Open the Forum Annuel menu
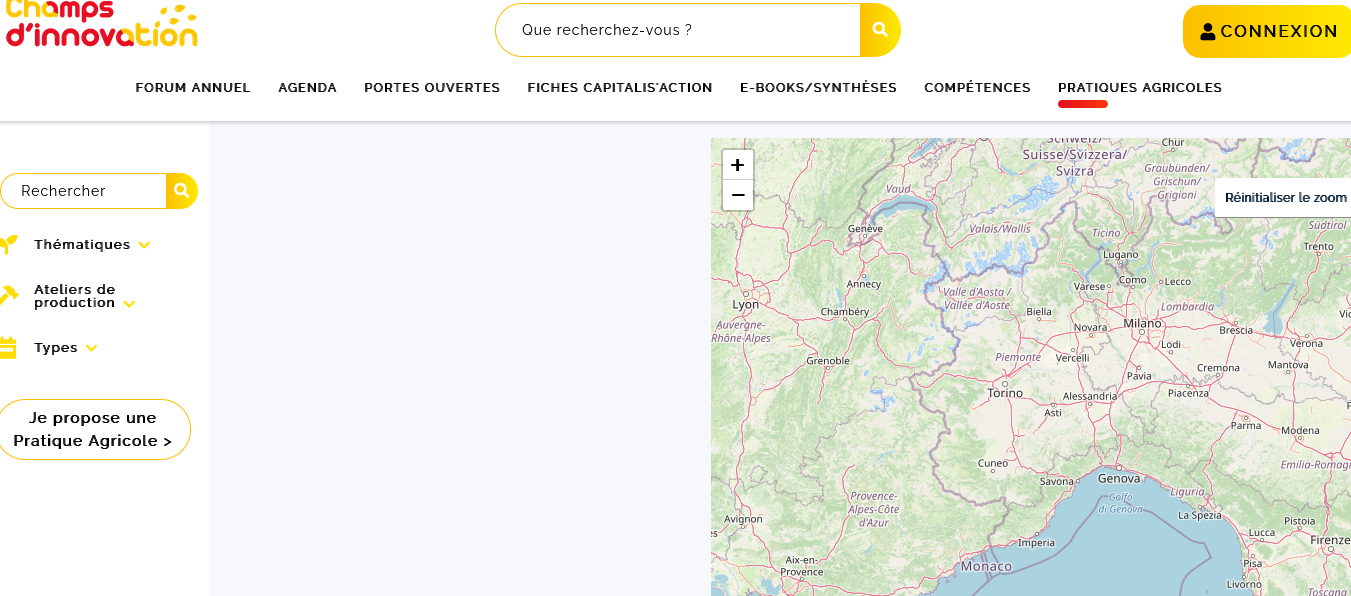This screenshot has width=1351, height=596. (193, 88)
